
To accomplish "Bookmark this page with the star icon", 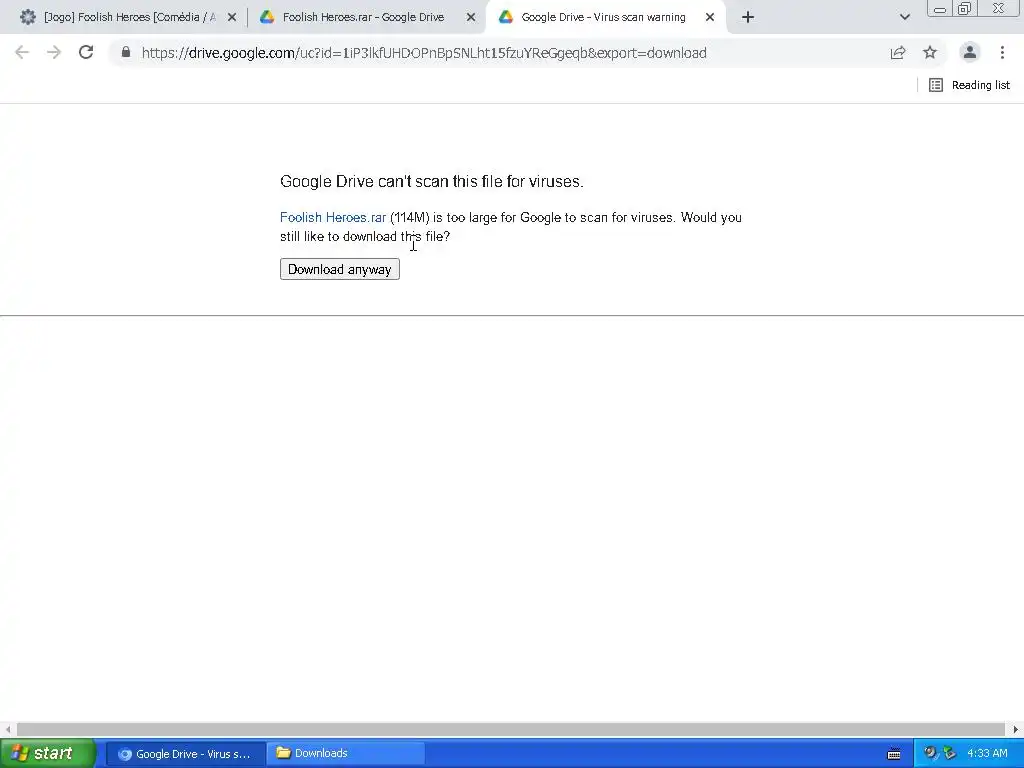I will [x=930, y=52].
